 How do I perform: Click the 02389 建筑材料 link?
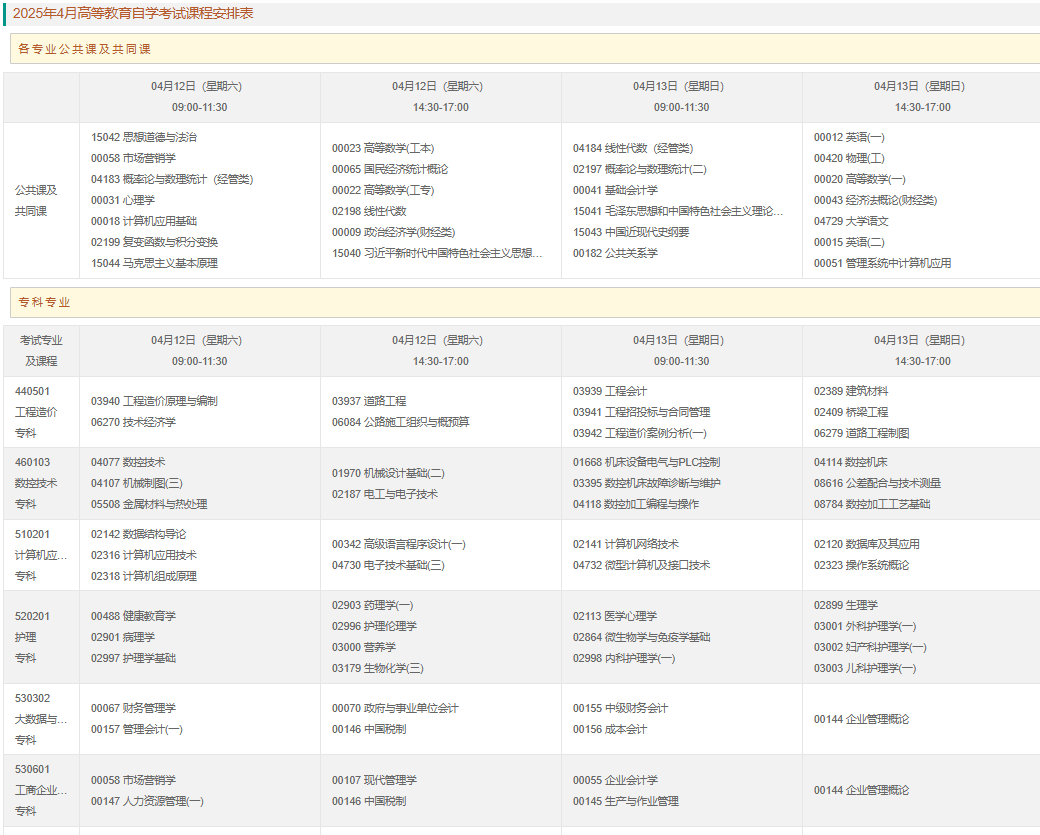[850, 391]
